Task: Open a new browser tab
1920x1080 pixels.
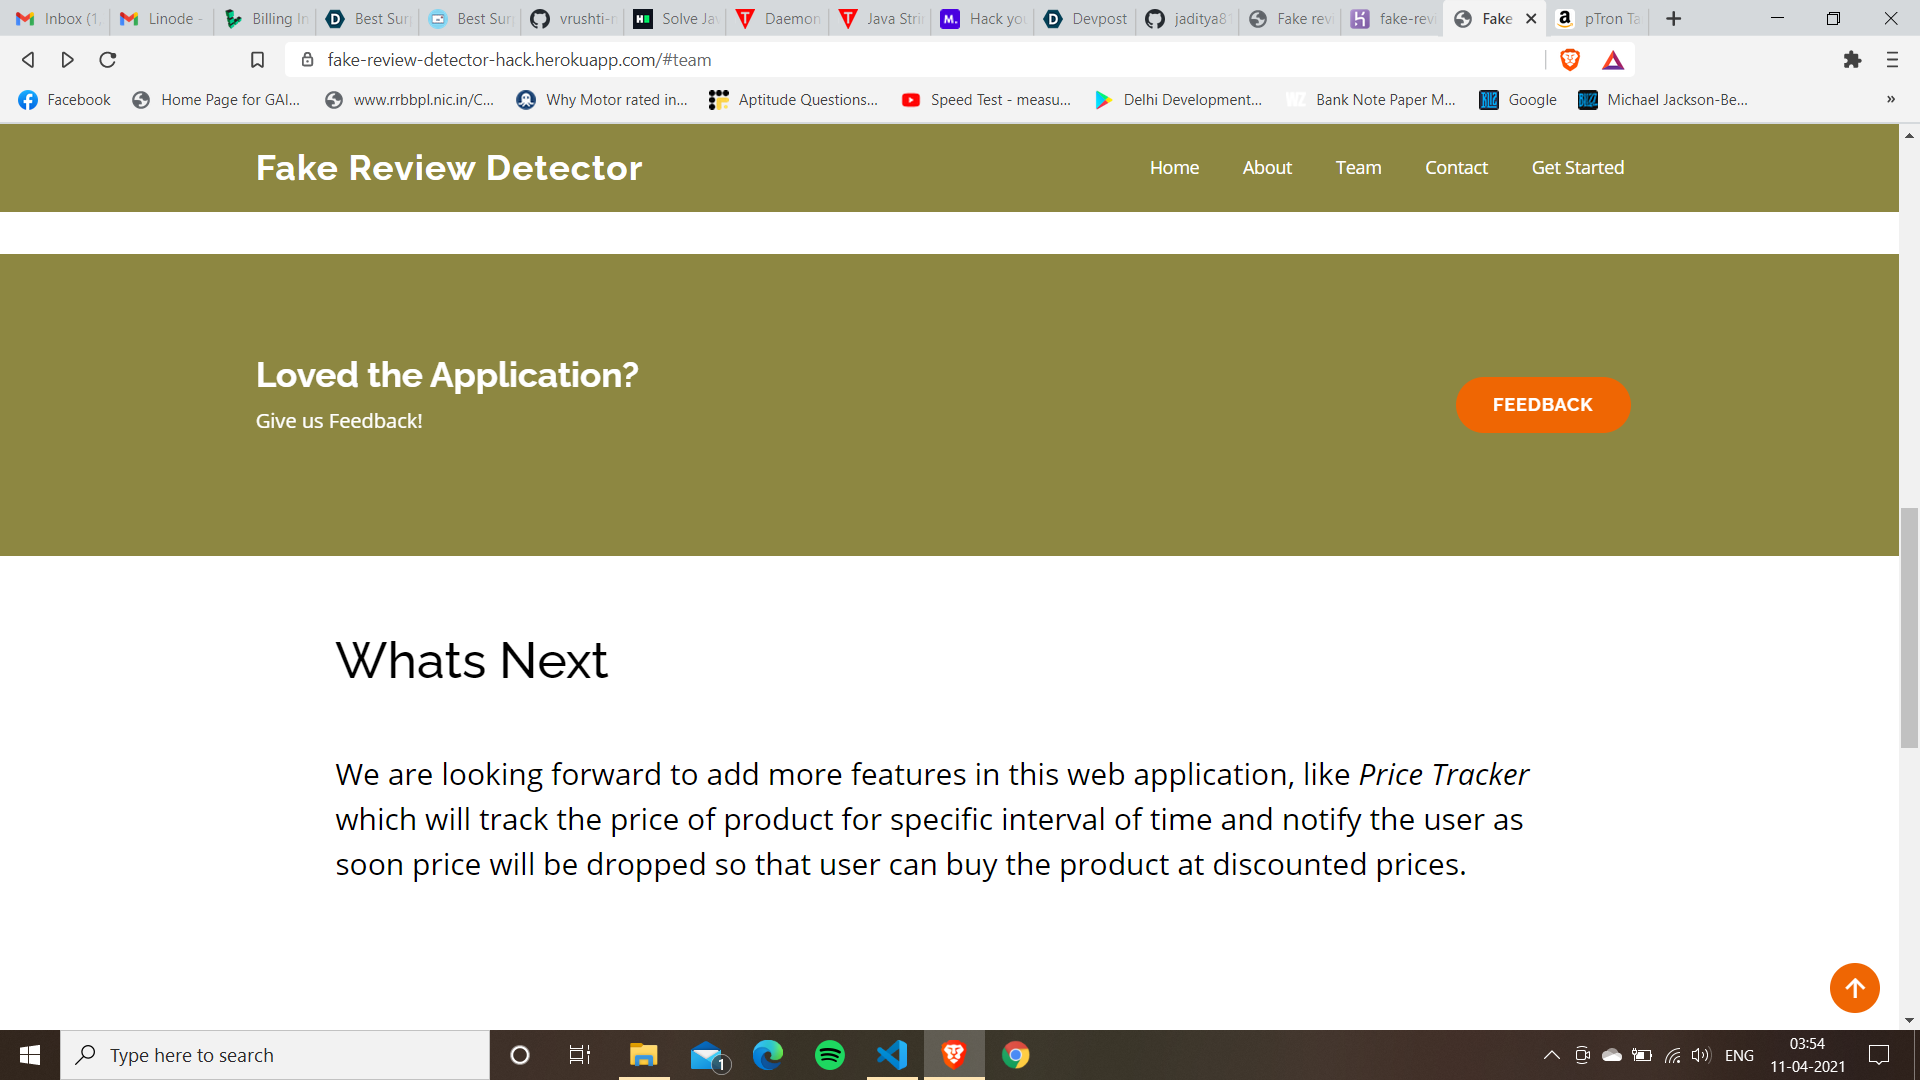Action: [x=1673, y=18]
